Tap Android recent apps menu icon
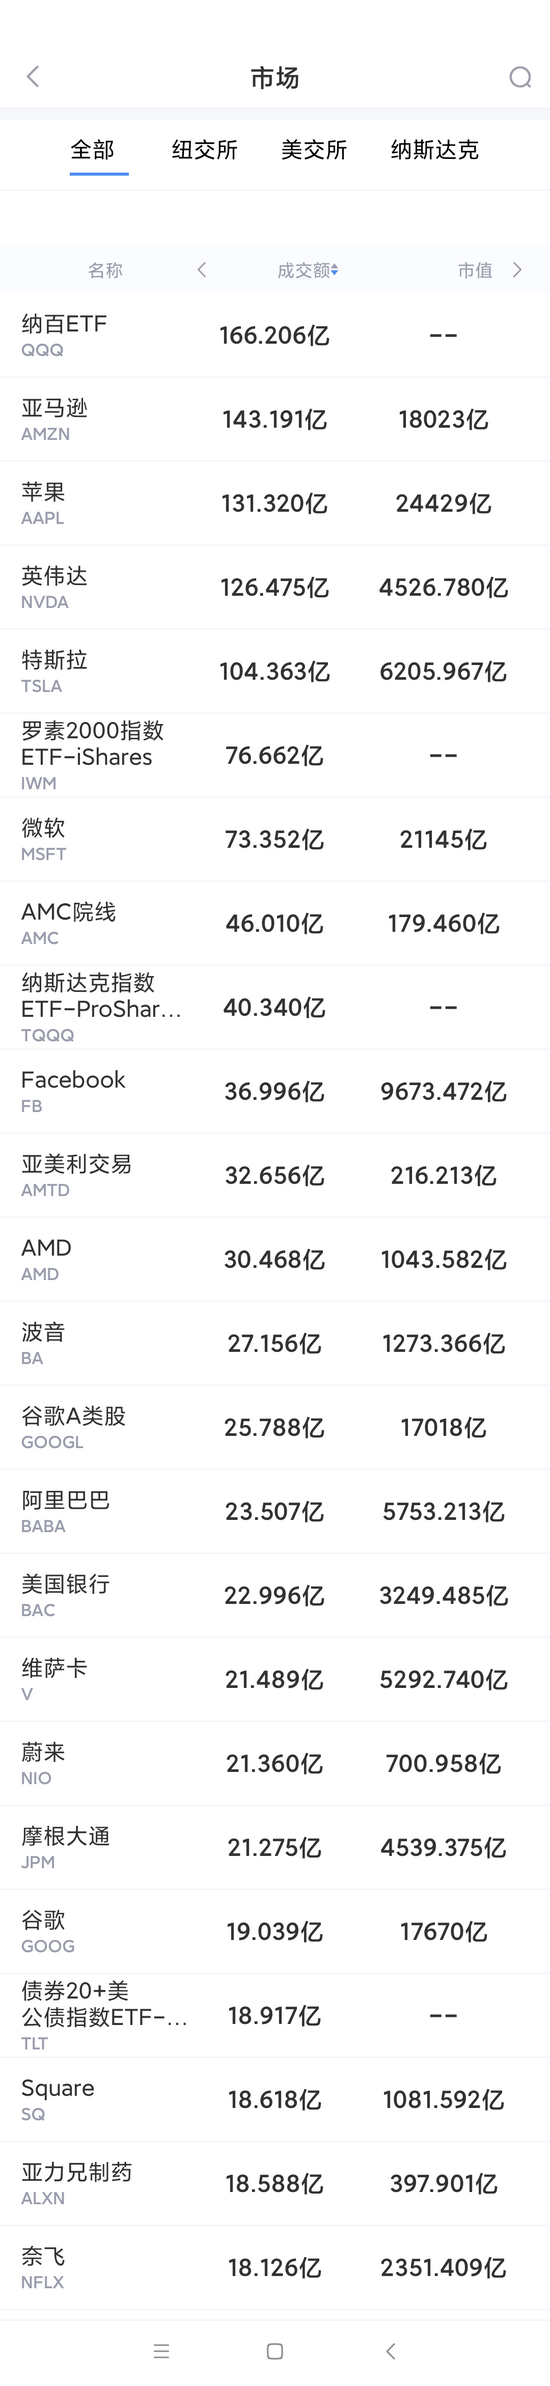The width and height of the screenshot is (550, 2386). (x=161, y=2351)
